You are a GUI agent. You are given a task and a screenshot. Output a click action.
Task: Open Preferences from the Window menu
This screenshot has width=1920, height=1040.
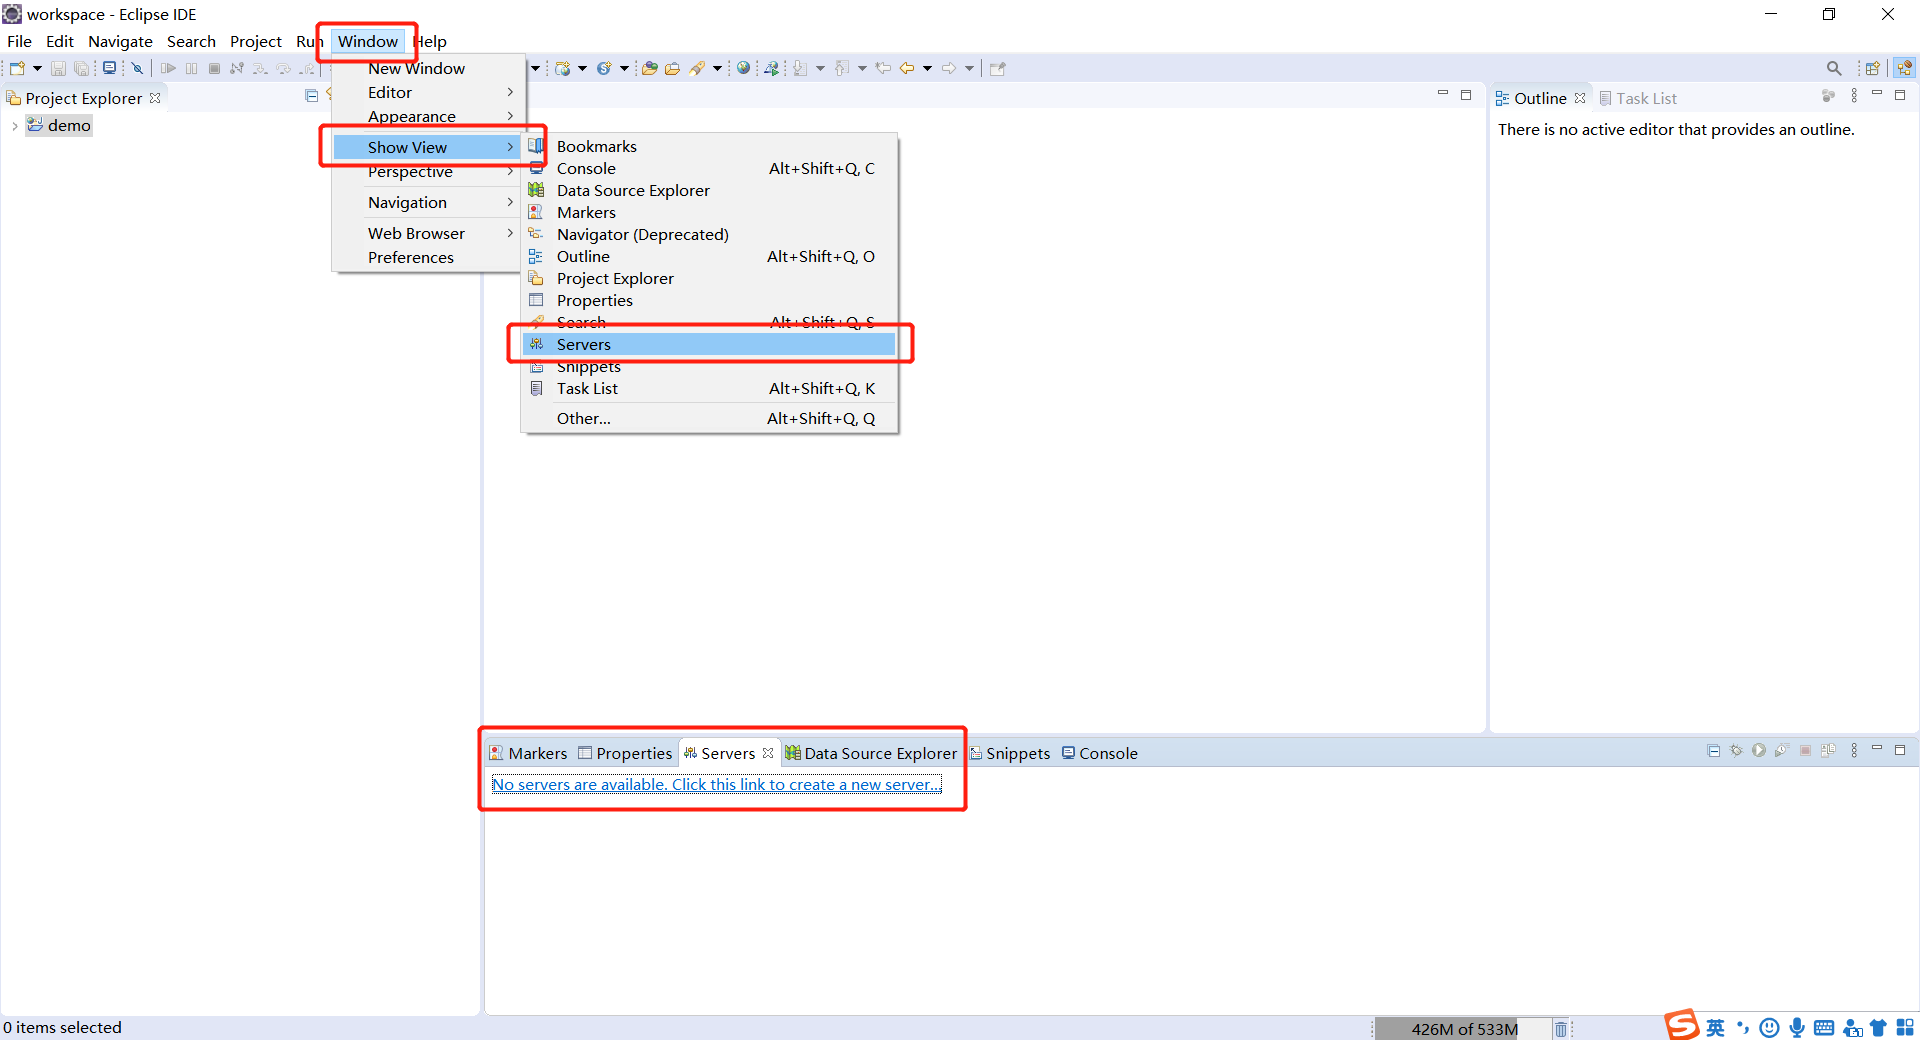tap(428, 257)
